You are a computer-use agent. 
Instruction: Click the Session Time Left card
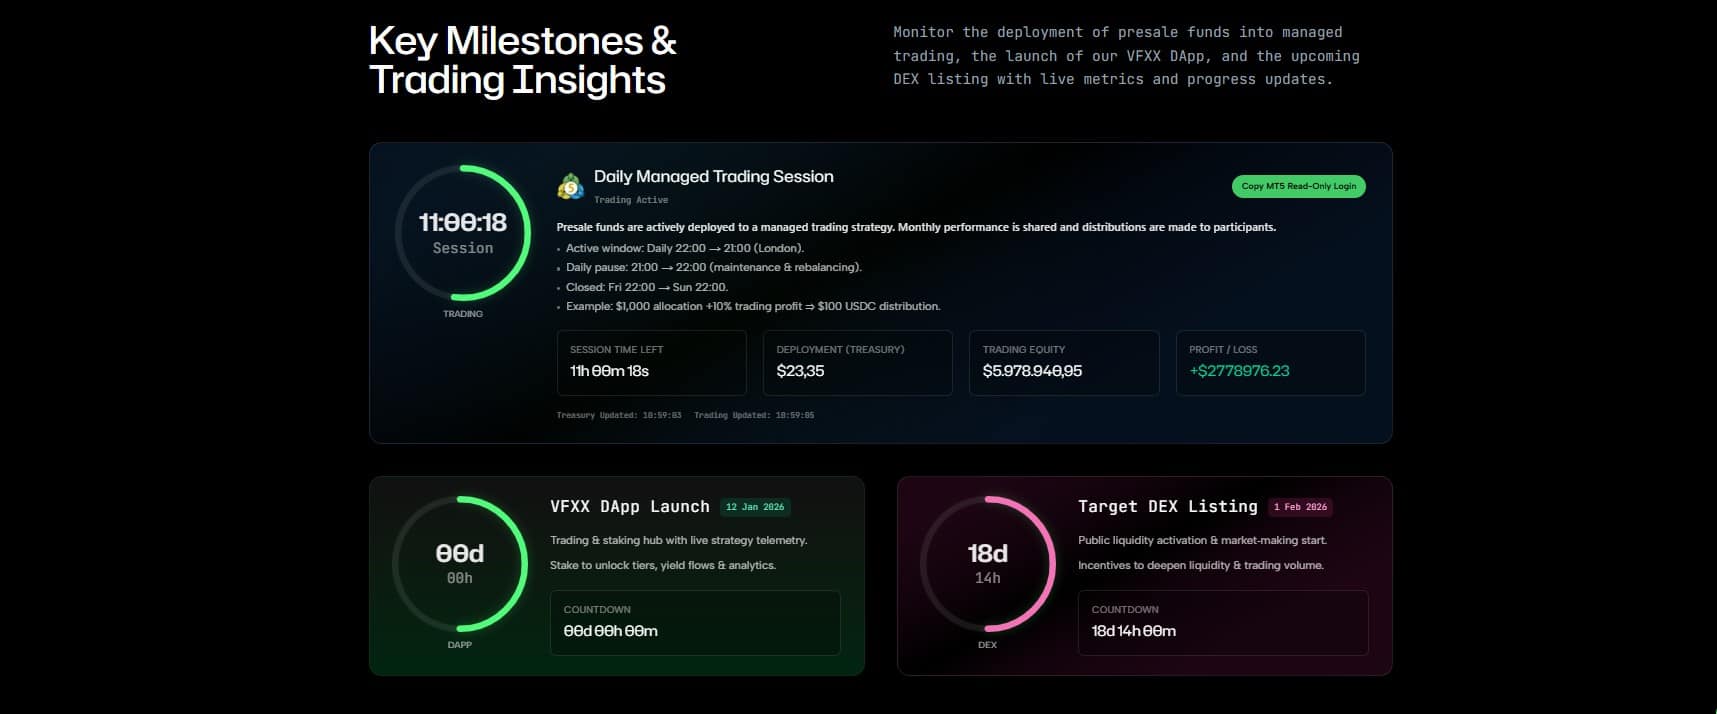coord(652,363)
